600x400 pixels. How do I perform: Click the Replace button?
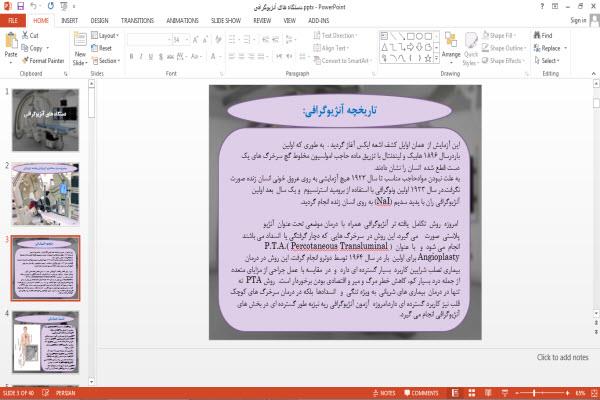[550, 48]
